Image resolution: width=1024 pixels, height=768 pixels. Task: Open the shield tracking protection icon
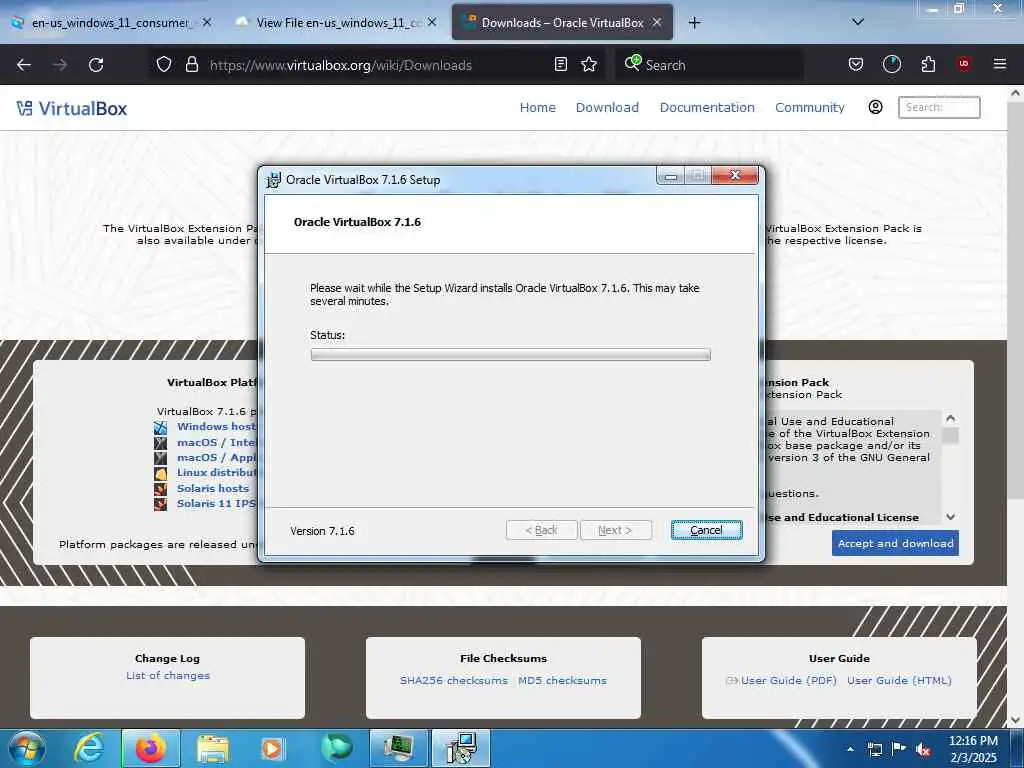(164, 64)
